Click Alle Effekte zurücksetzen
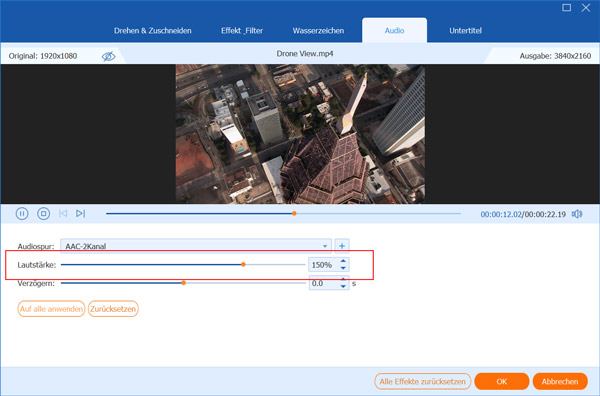Image resolution: width=600 pixels, height=396 pixels. click(422, 381)
